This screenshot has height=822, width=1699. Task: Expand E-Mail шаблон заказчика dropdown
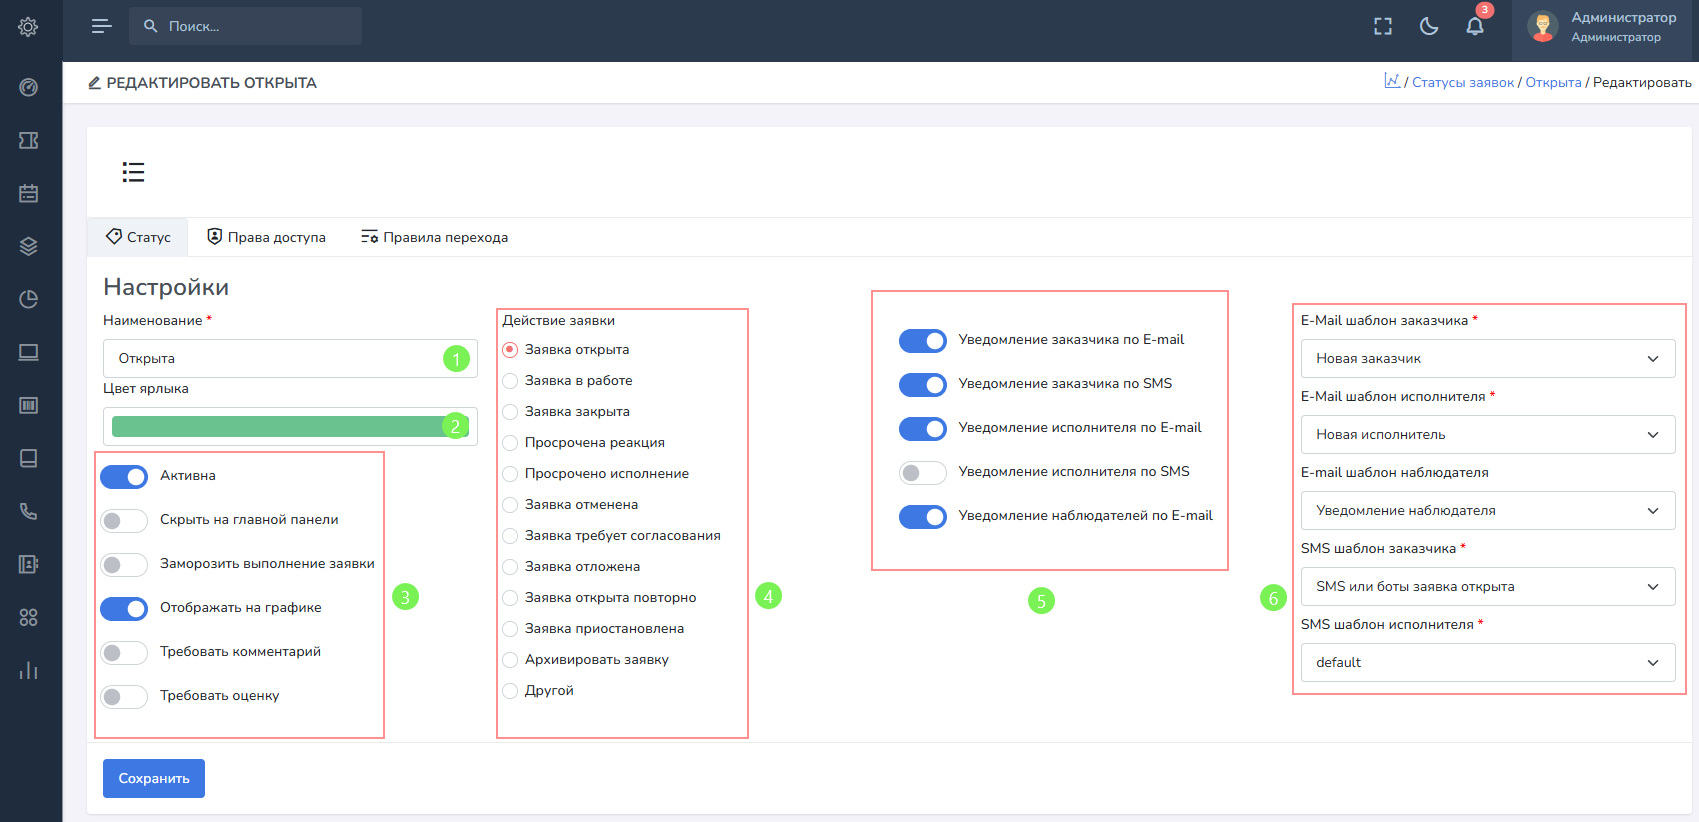click(1487, 358)
